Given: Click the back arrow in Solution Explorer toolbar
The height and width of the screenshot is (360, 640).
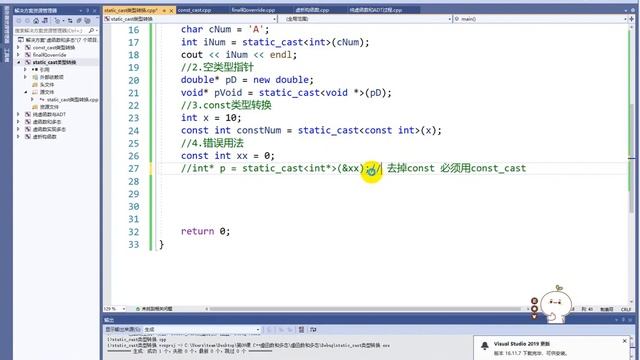Looking at the screenshot, I should click(18, 20).
